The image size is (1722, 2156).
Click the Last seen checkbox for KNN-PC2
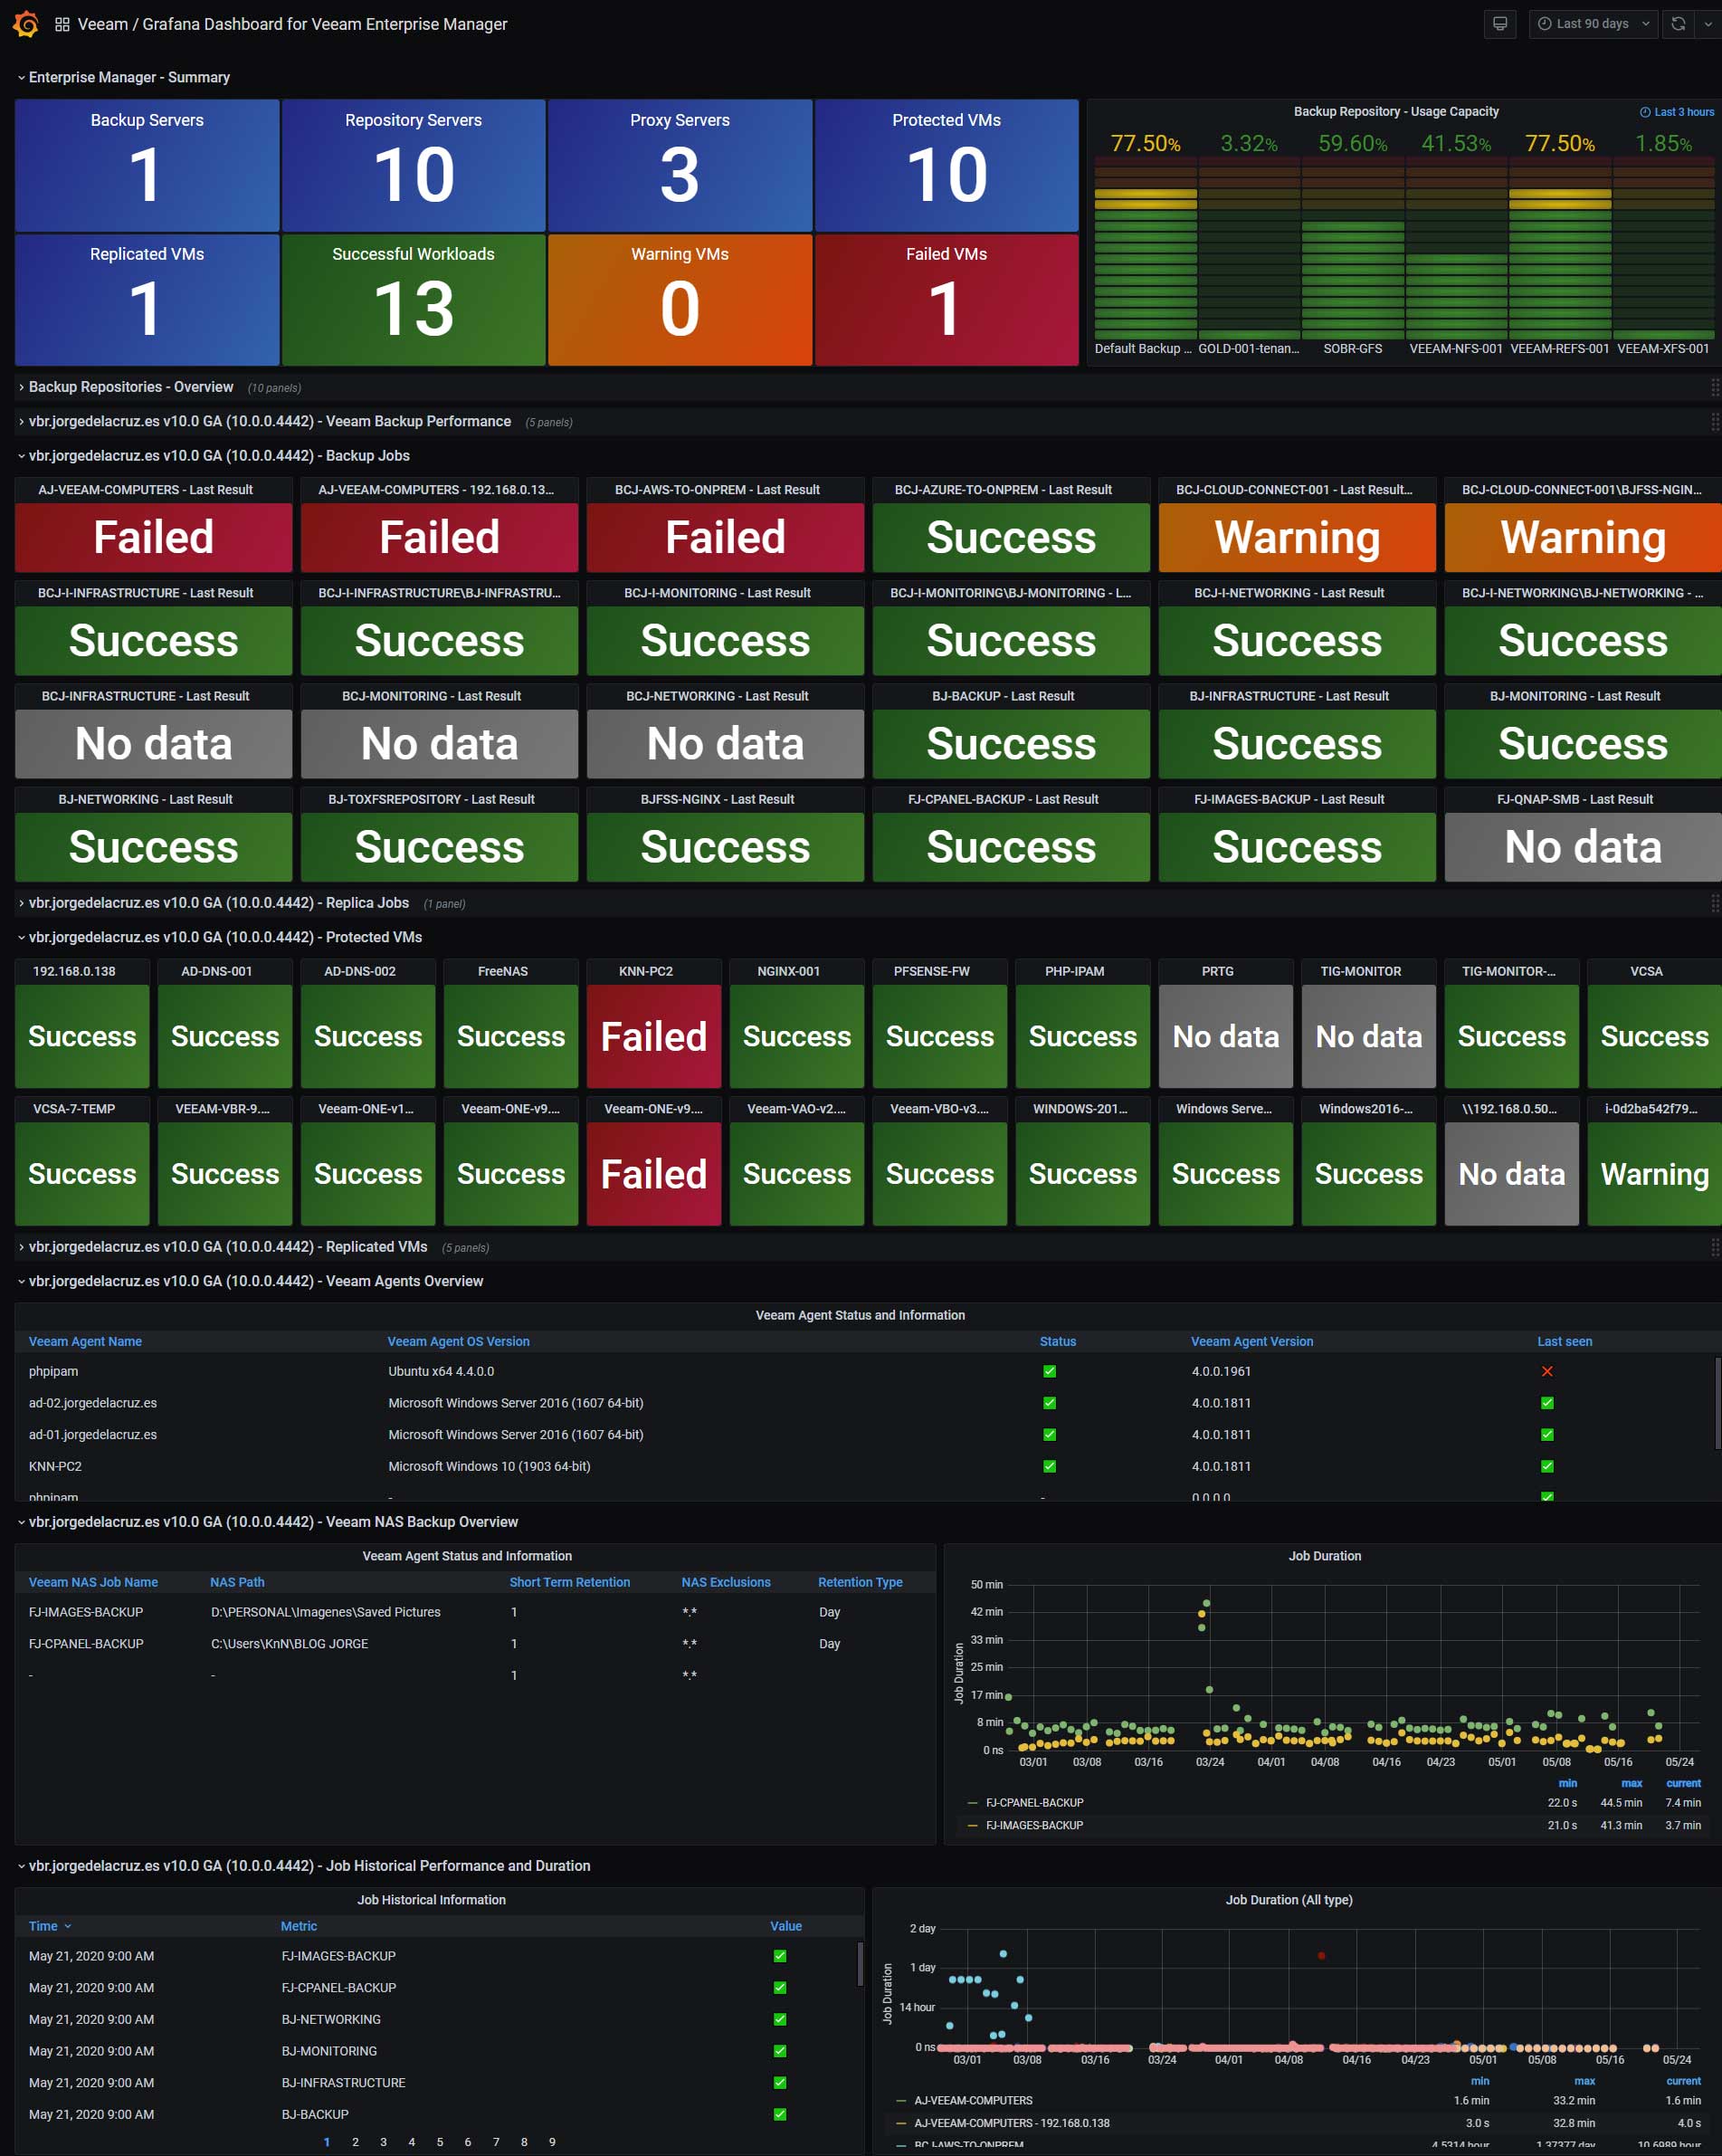(1547, 1466)
